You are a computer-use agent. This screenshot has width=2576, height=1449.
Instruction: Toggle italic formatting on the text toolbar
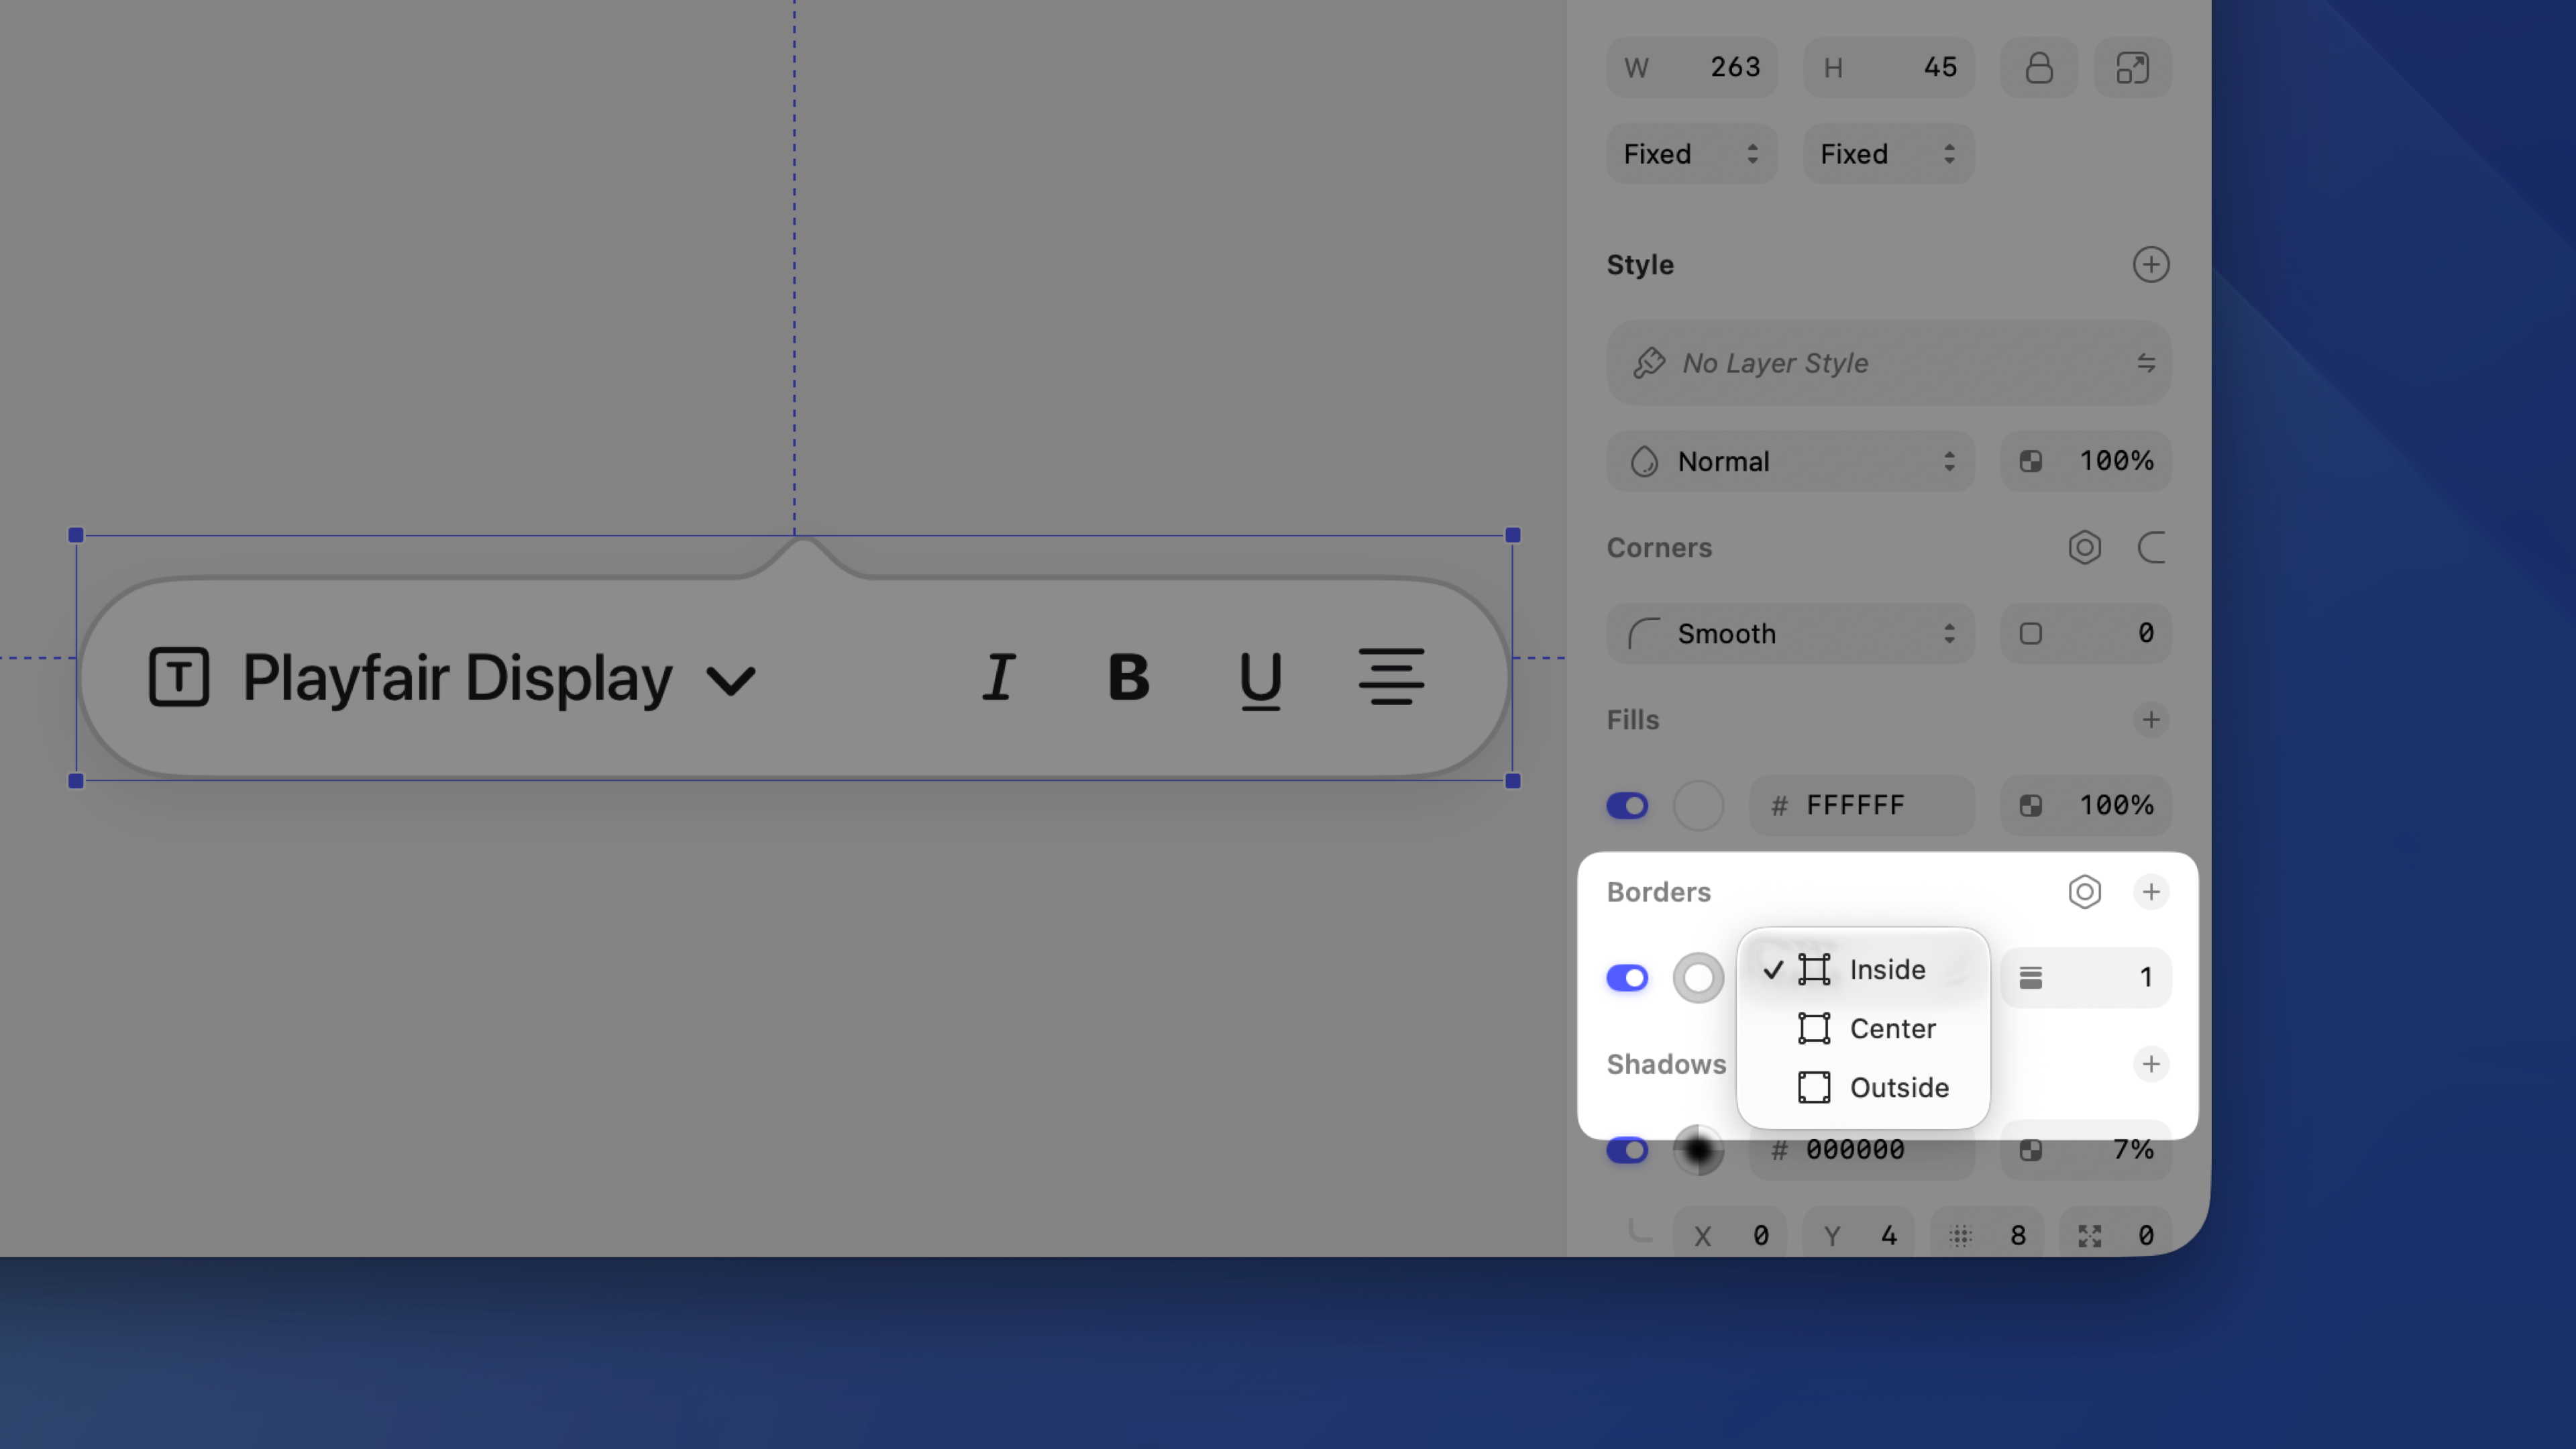(999, 677)
